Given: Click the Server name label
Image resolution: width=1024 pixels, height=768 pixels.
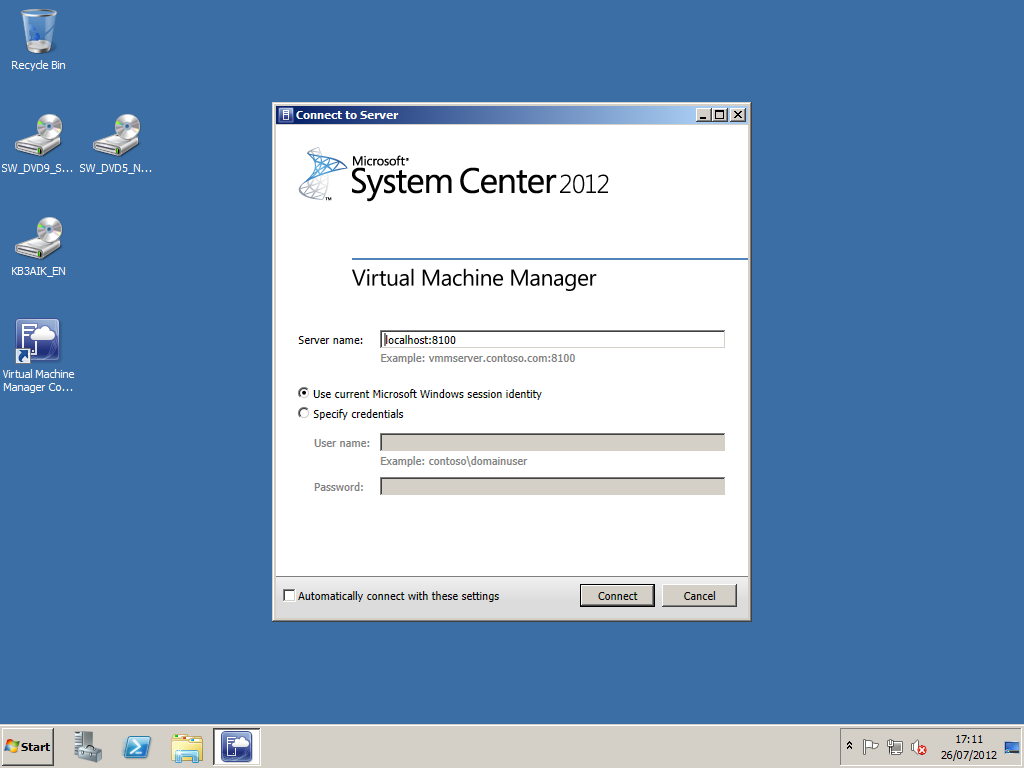Looking at the screenshot, I should (x=330, y=340).
